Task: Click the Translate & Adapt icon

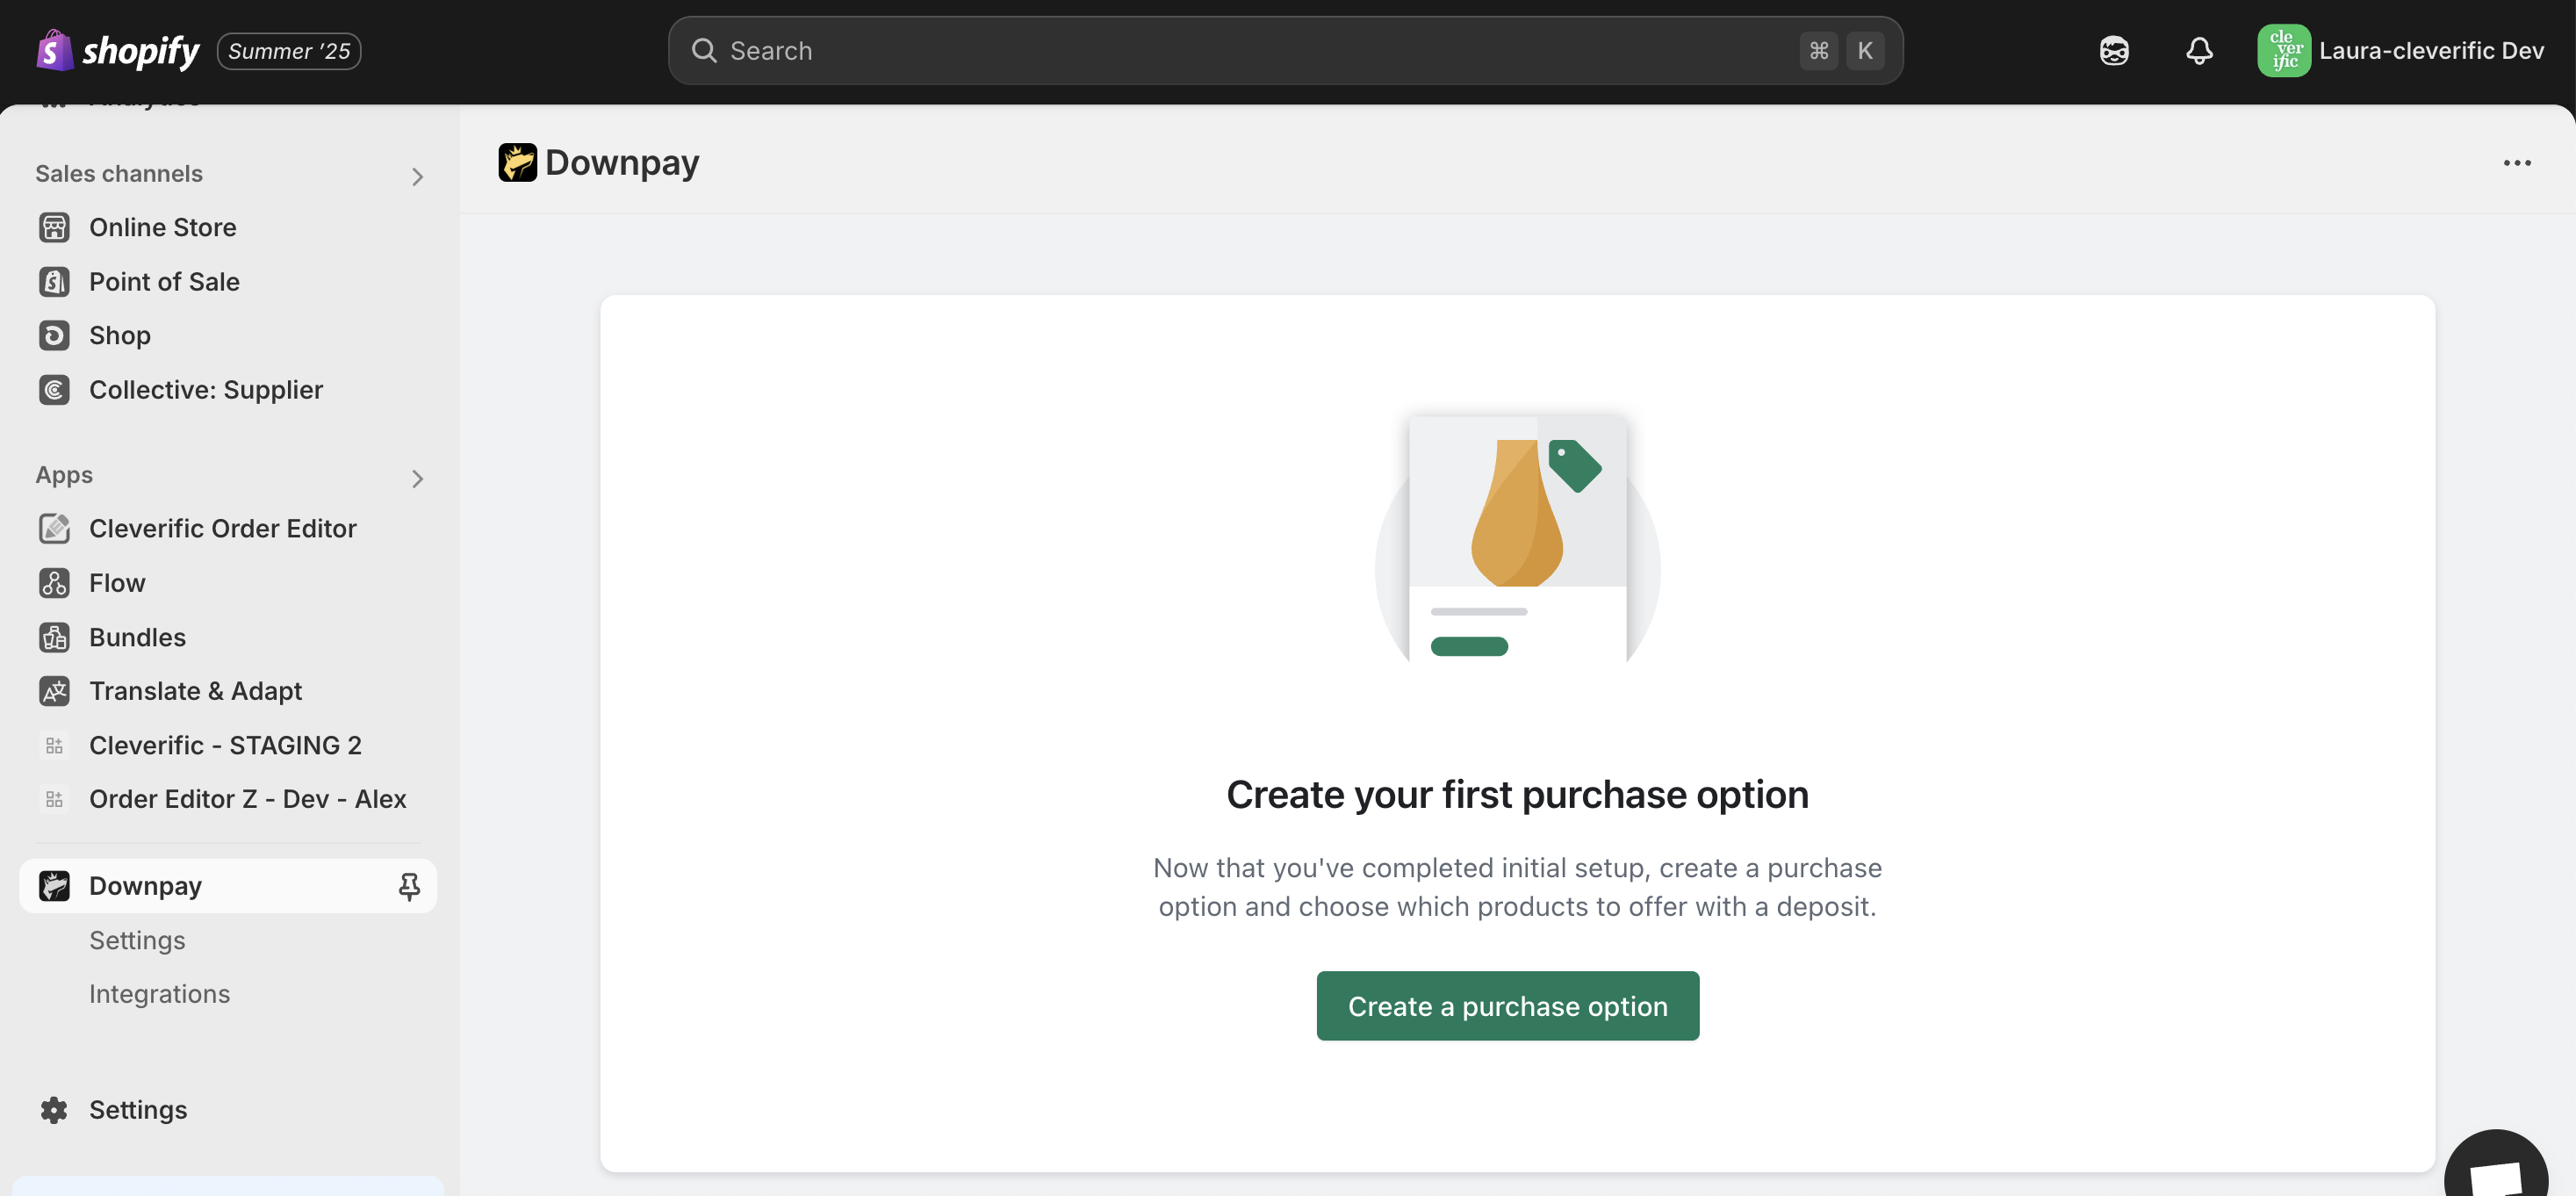Action: (54, 691)
